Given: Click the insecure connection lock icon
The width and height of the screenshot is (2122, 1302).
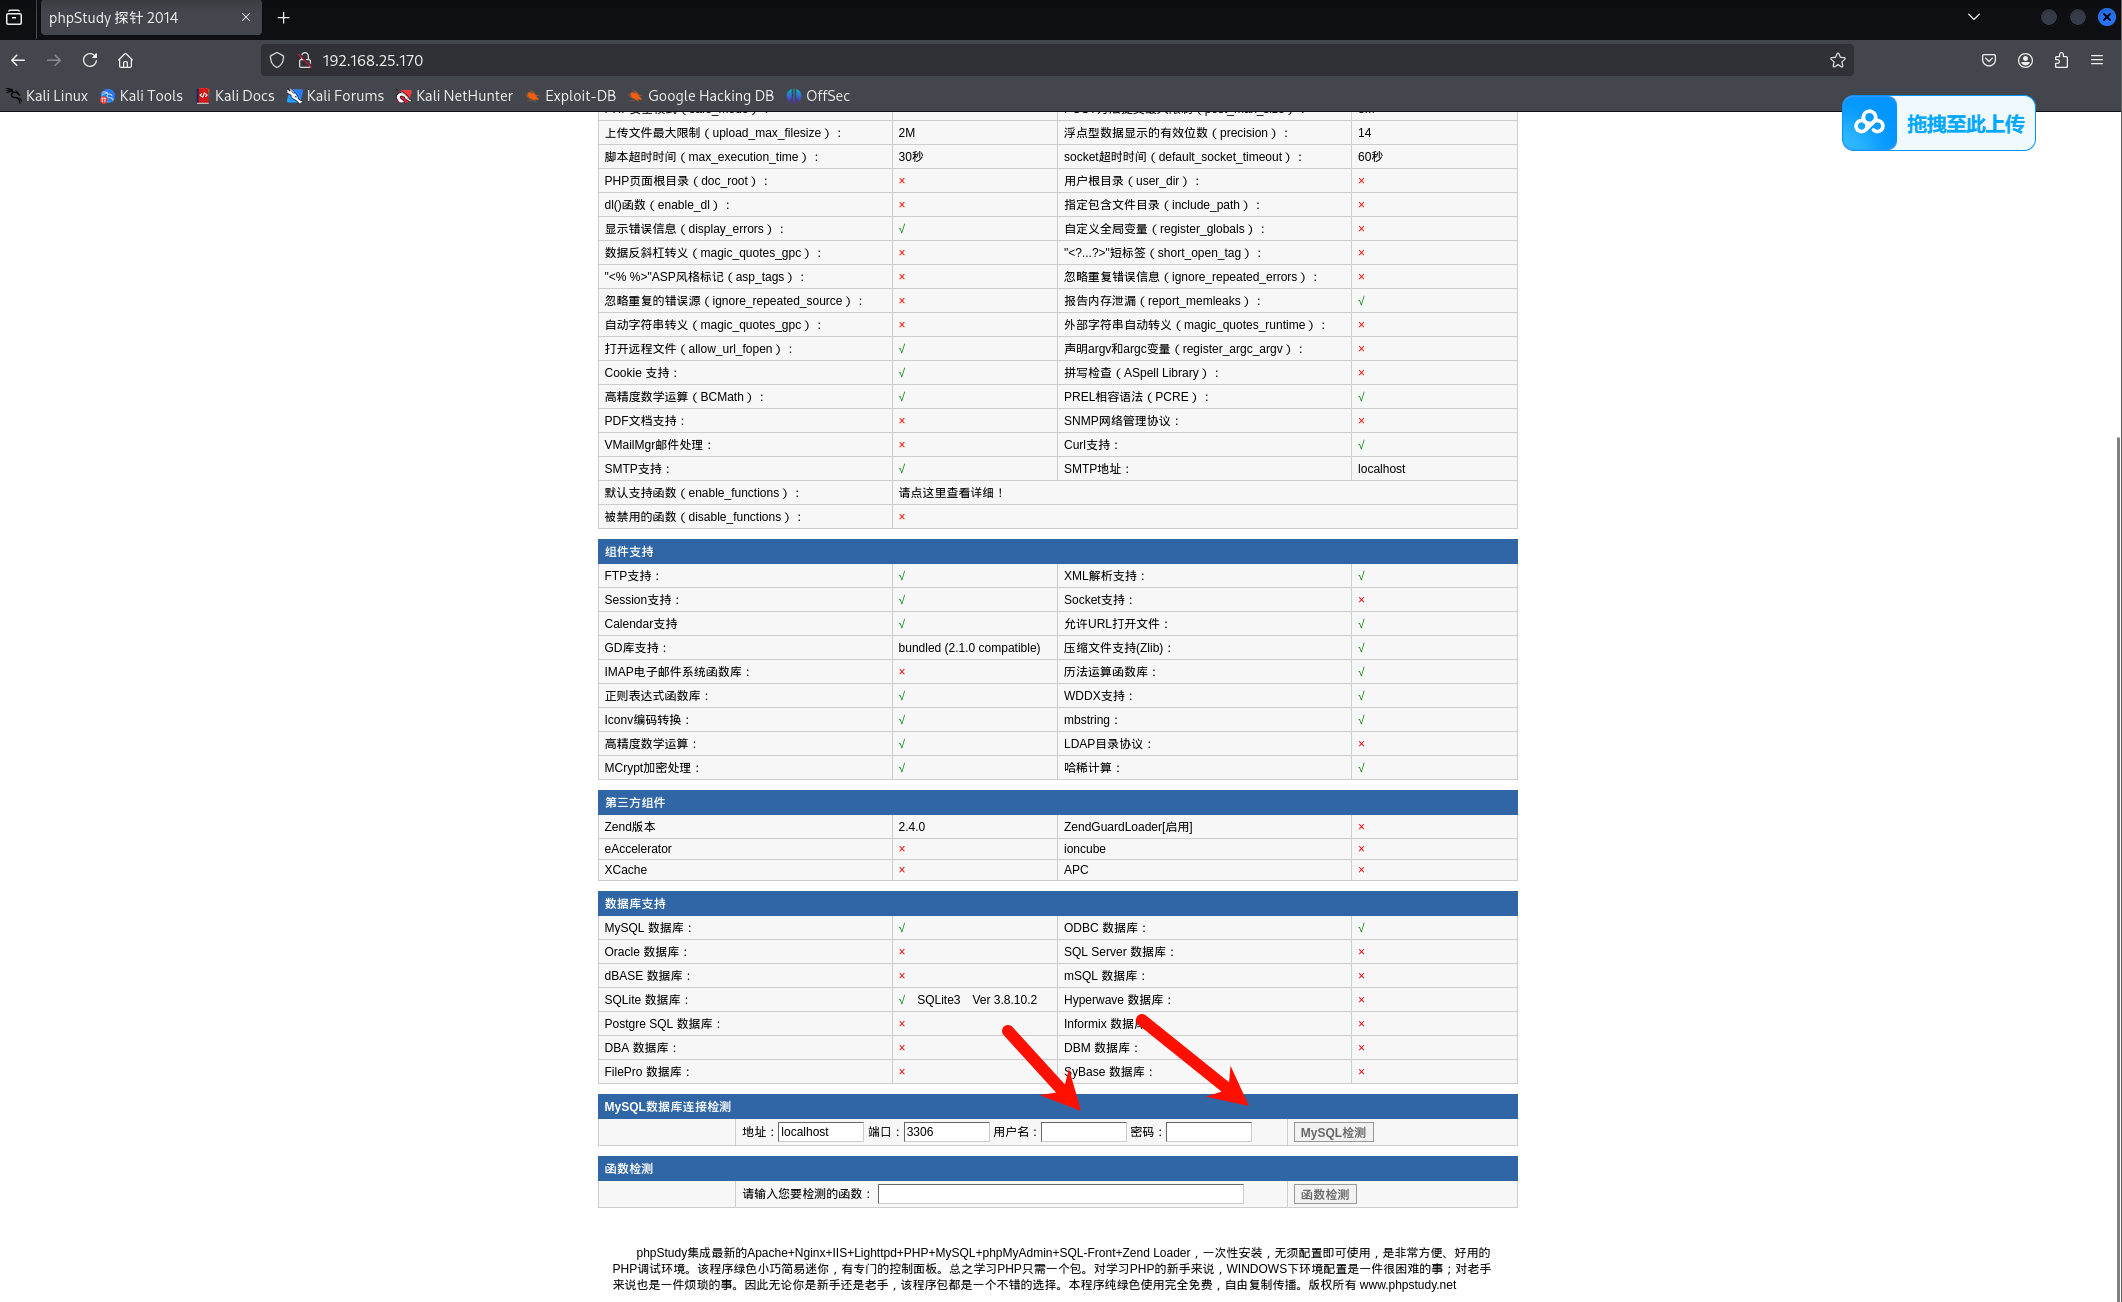Looking at the screenshot, I should coord(305,60).
